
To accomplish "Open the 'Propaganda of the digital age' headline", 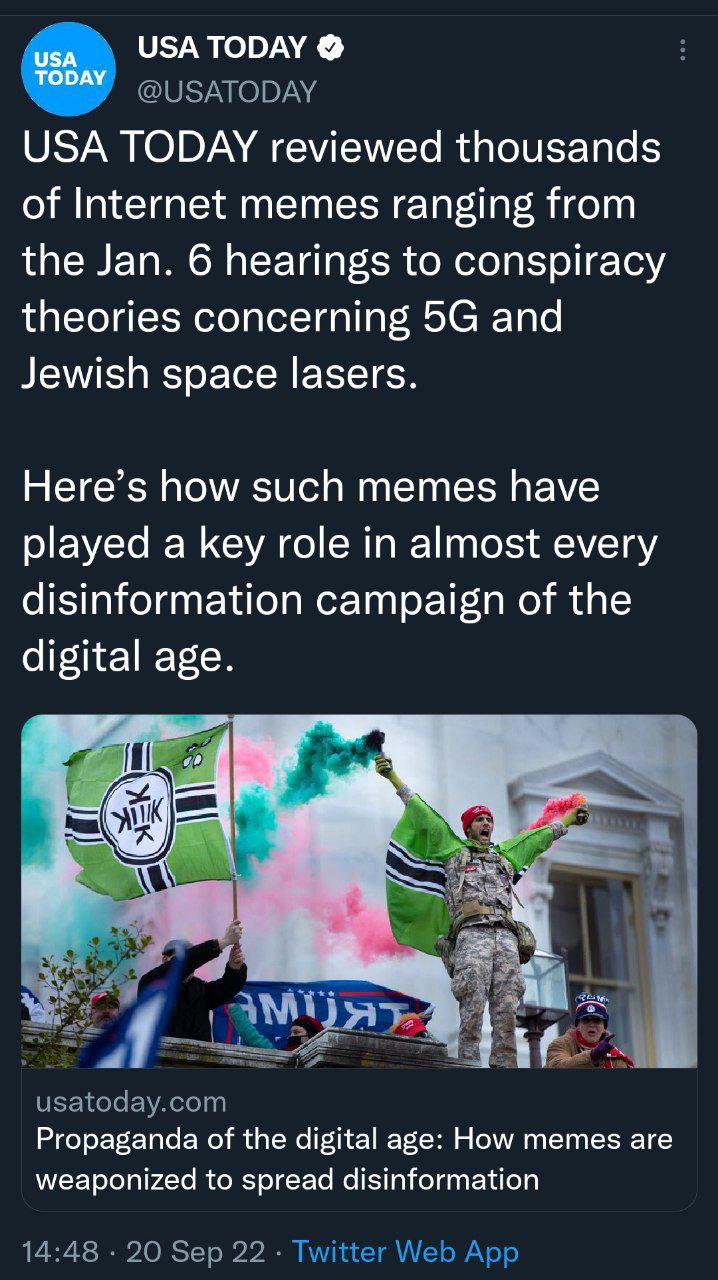I will pos(354,1139).
